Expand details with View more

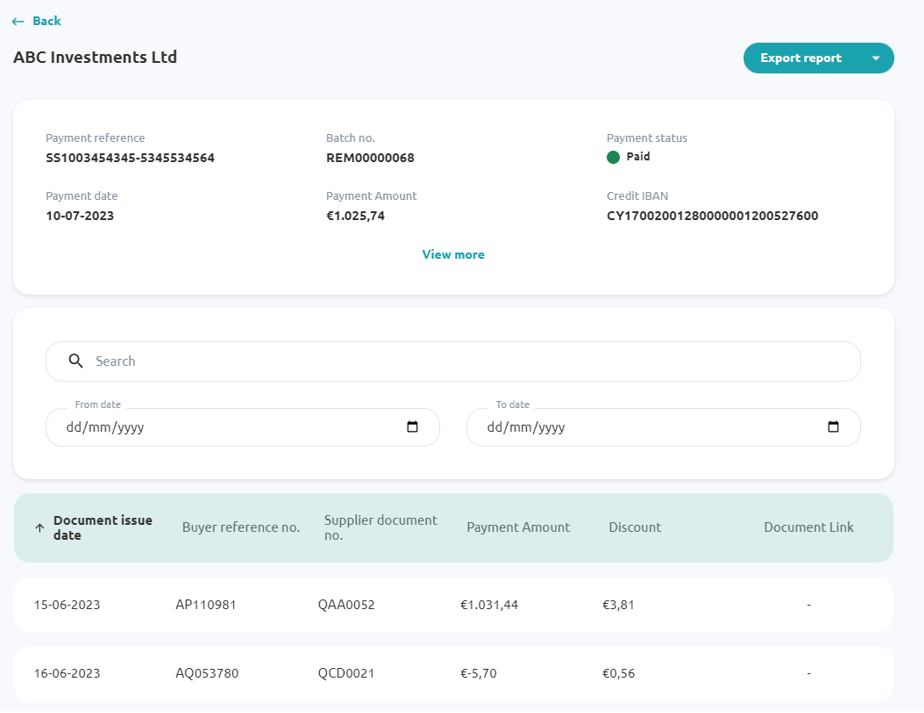pyautogui.click(x=453, y=255)
